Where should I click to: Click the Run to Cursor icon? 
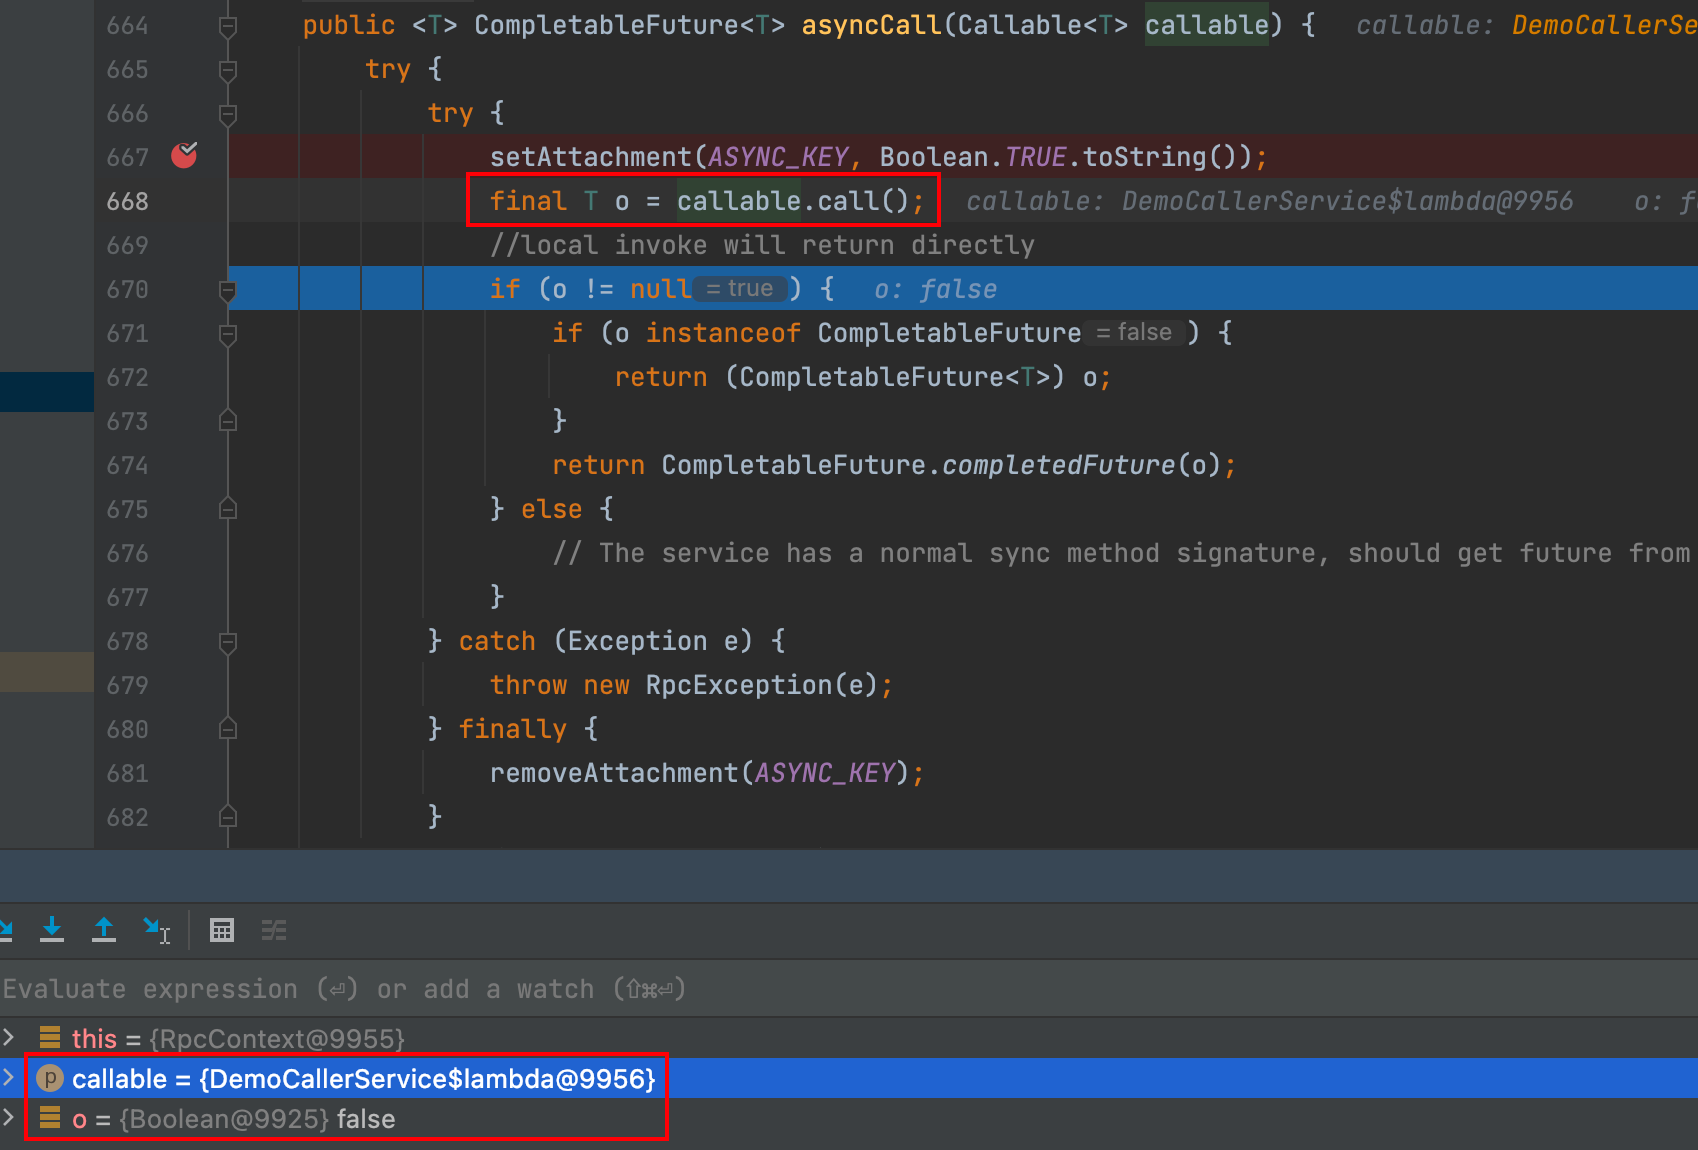pos(157,930)
